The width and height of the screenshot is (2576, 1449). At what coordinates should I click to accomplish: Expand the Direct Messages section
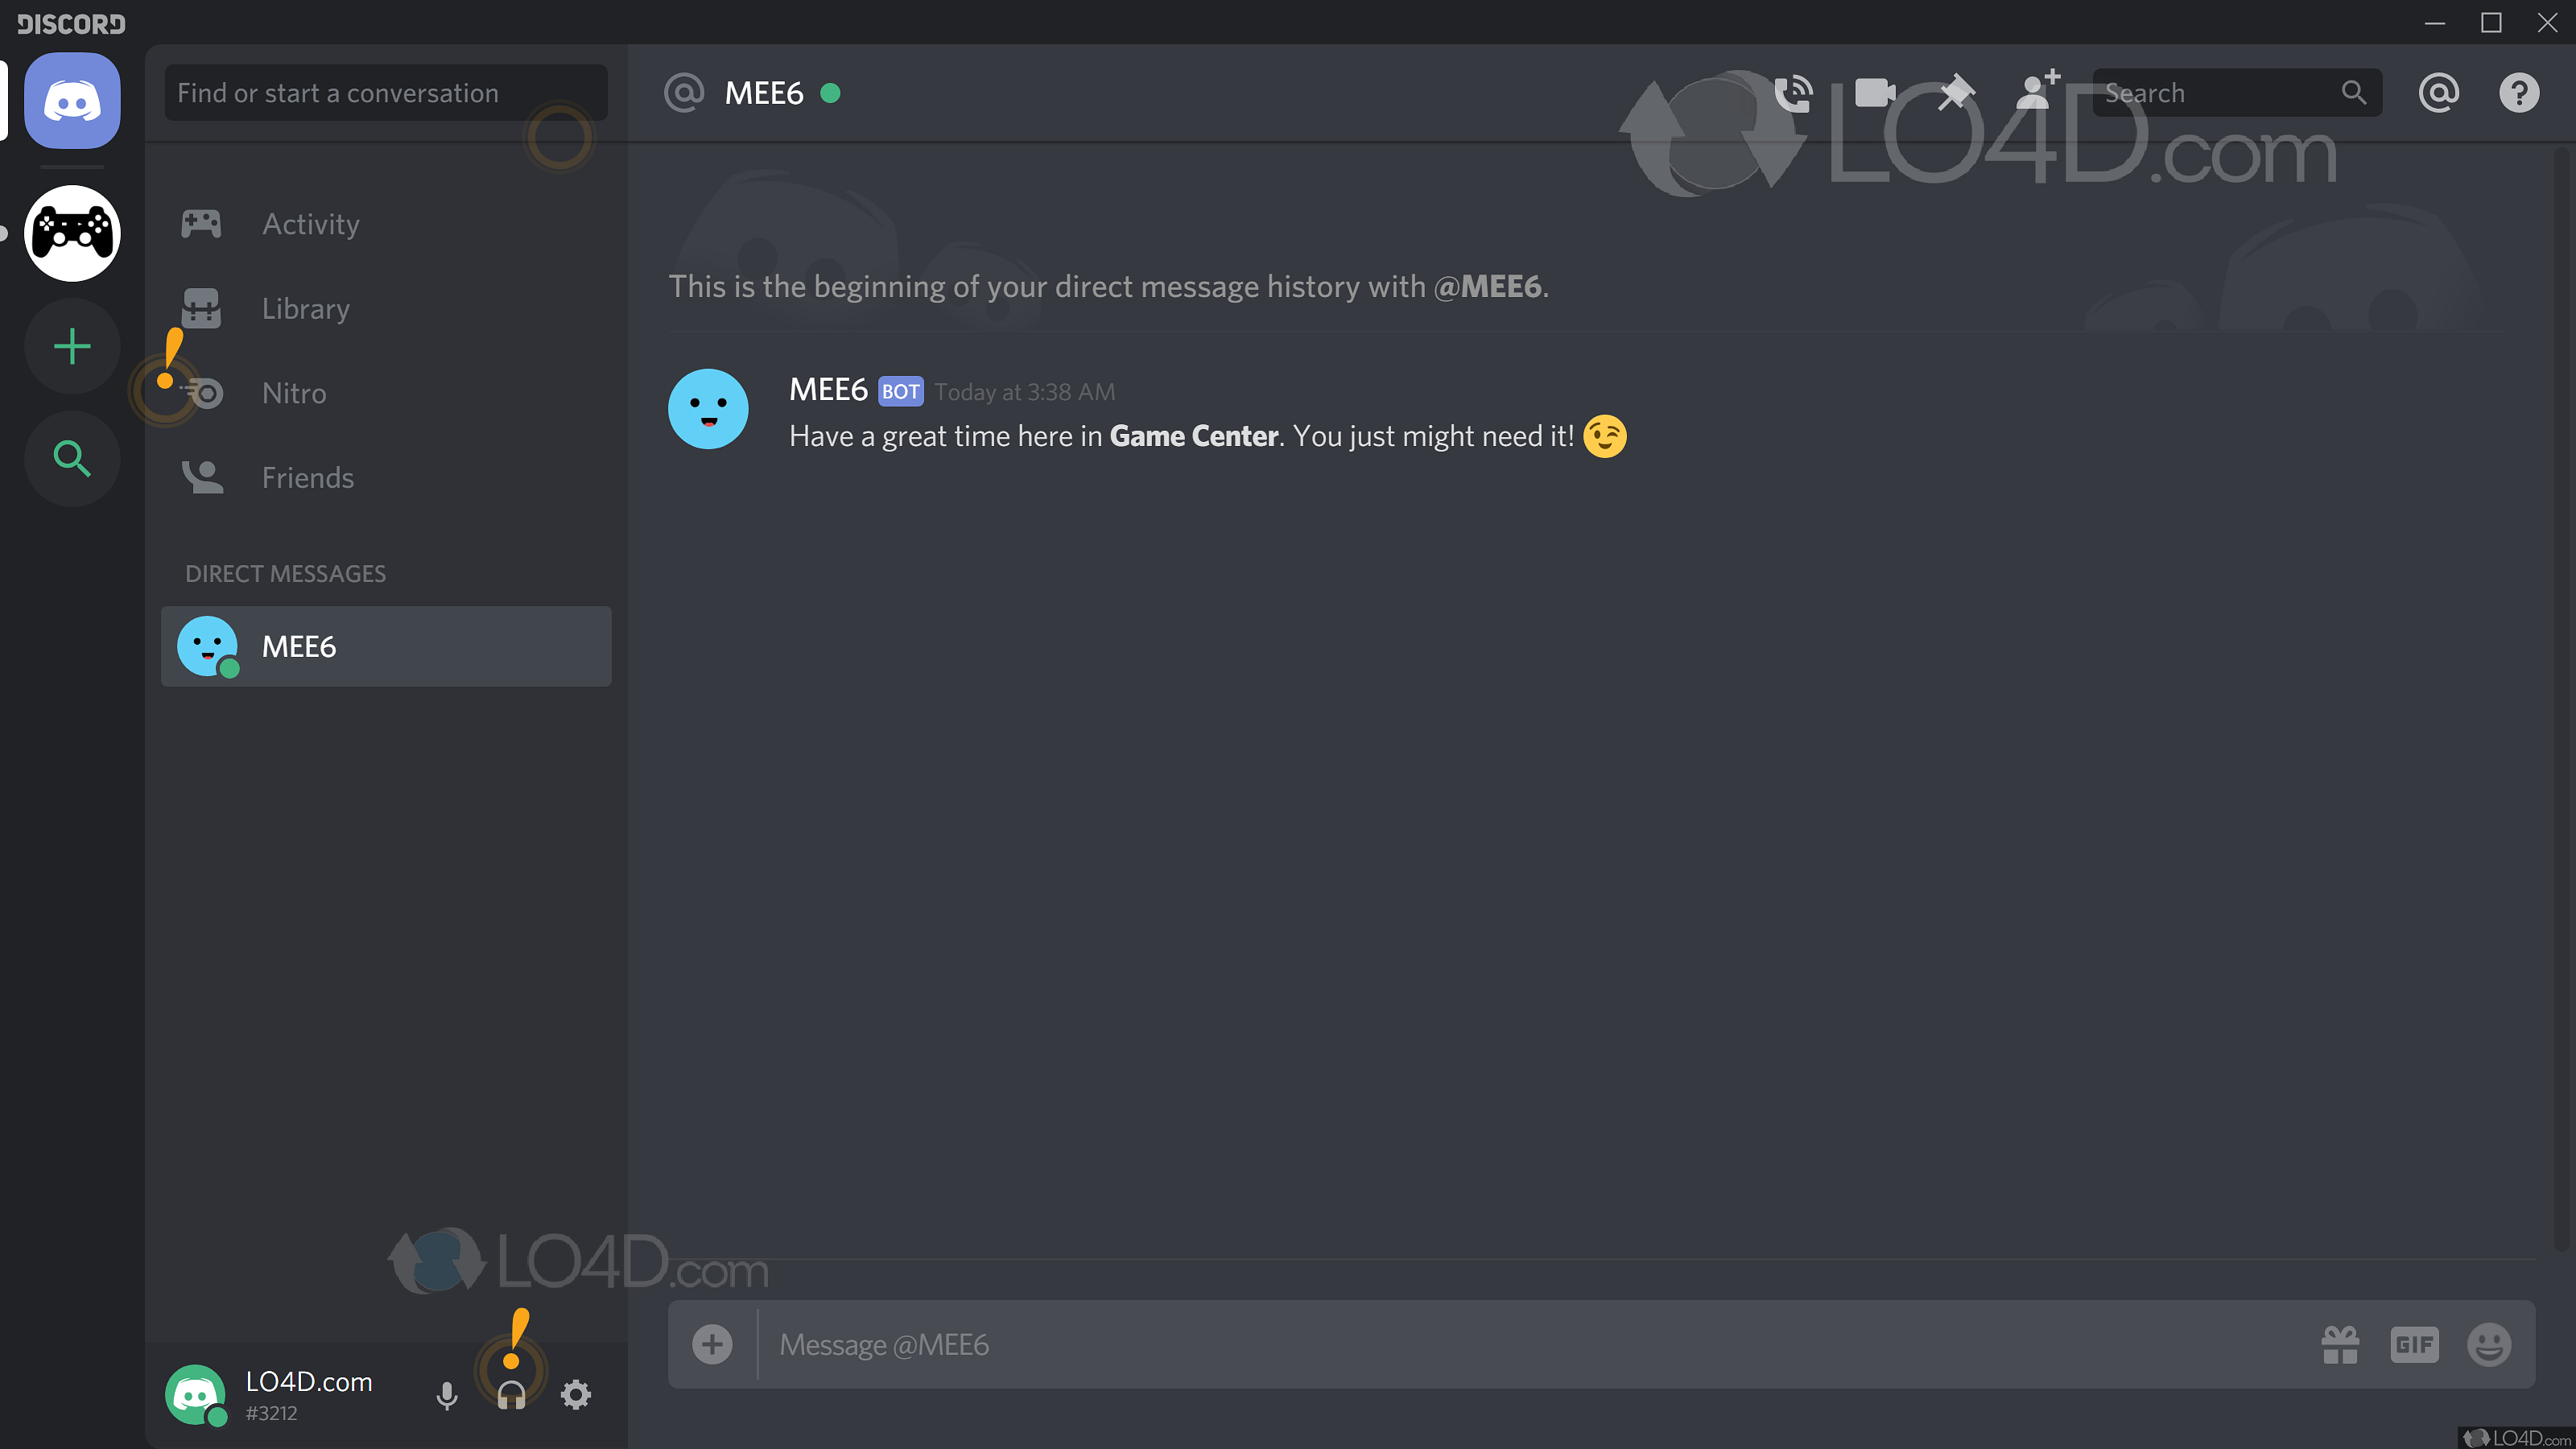[287, 573]
